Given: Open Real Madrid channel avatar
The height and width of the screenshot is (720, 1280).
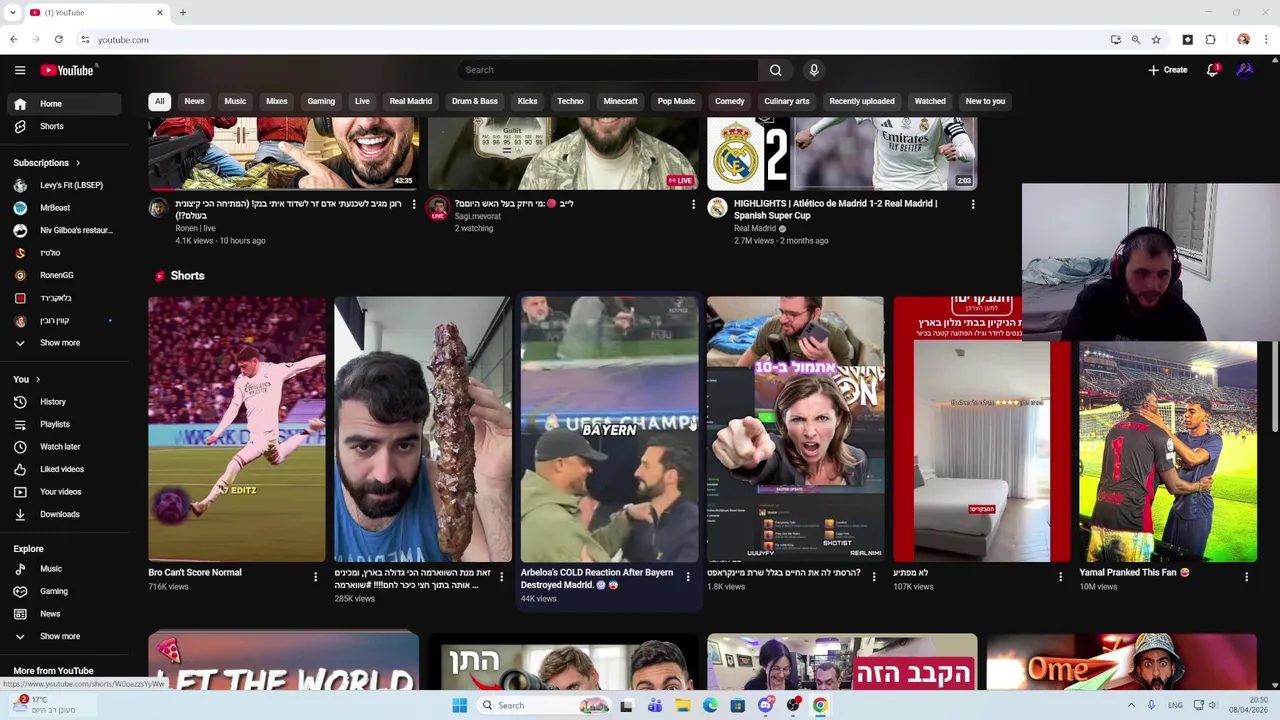Looking at the screenshot, I should (717, 207).
